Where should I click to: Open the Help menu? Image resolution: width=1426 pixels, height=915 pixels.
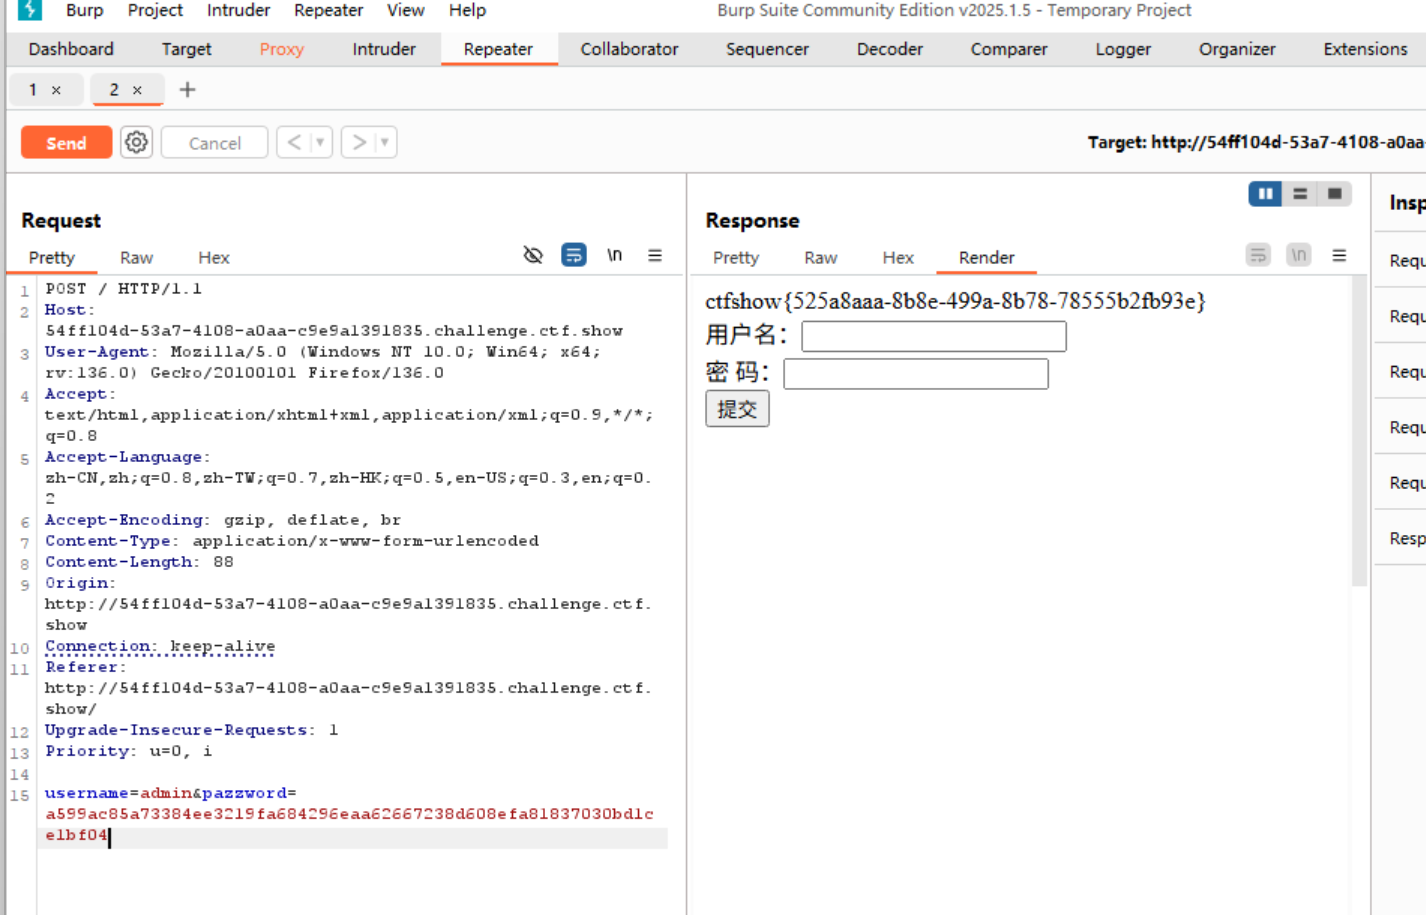[467, 10]
